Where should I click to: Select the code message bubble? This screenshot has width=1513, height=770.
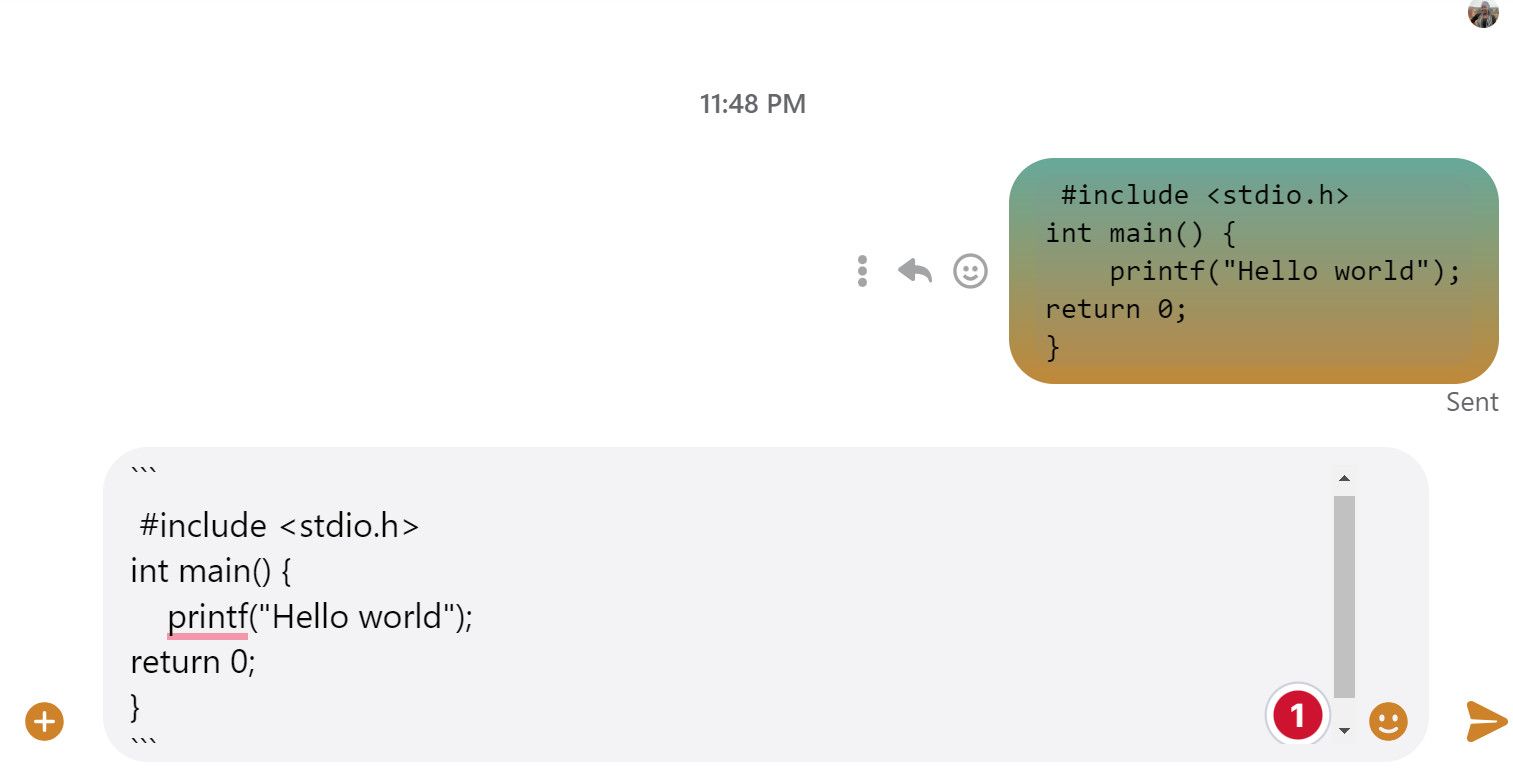(1255, 270)
